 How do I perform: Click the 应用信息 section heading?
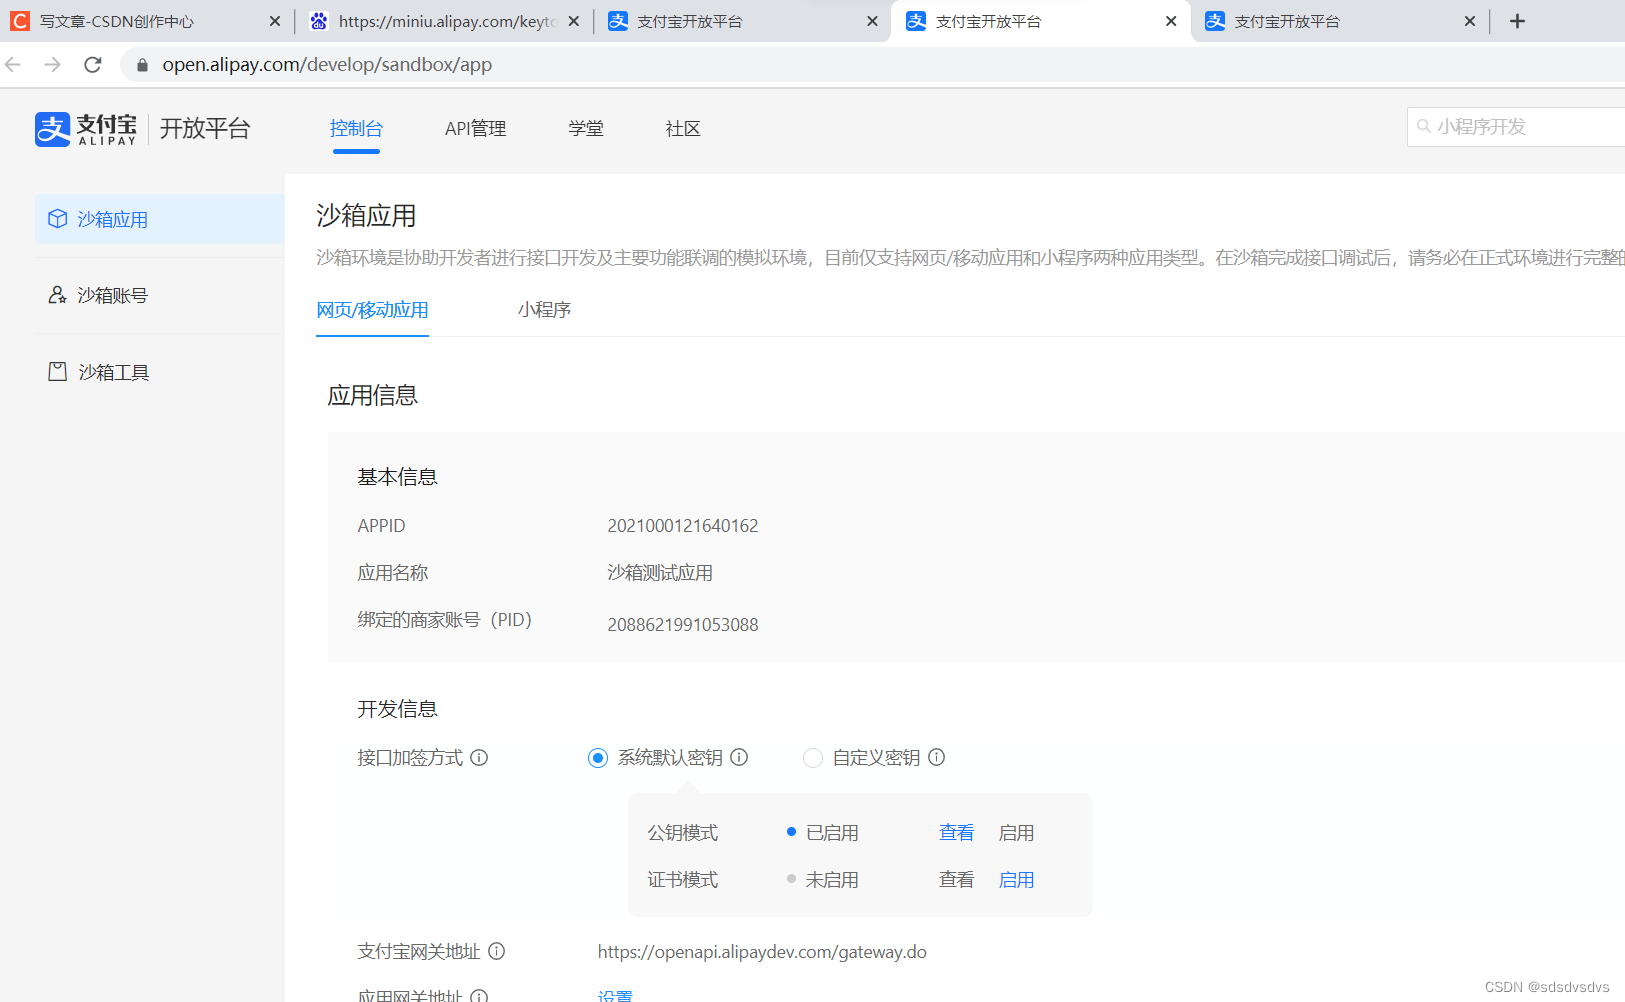pyautogui.click(x=373, y=396)
